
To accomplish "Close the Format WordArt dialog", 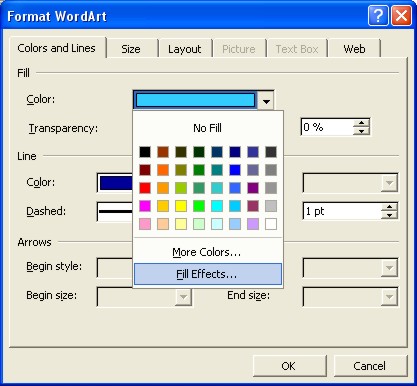I will coord(401,16).
